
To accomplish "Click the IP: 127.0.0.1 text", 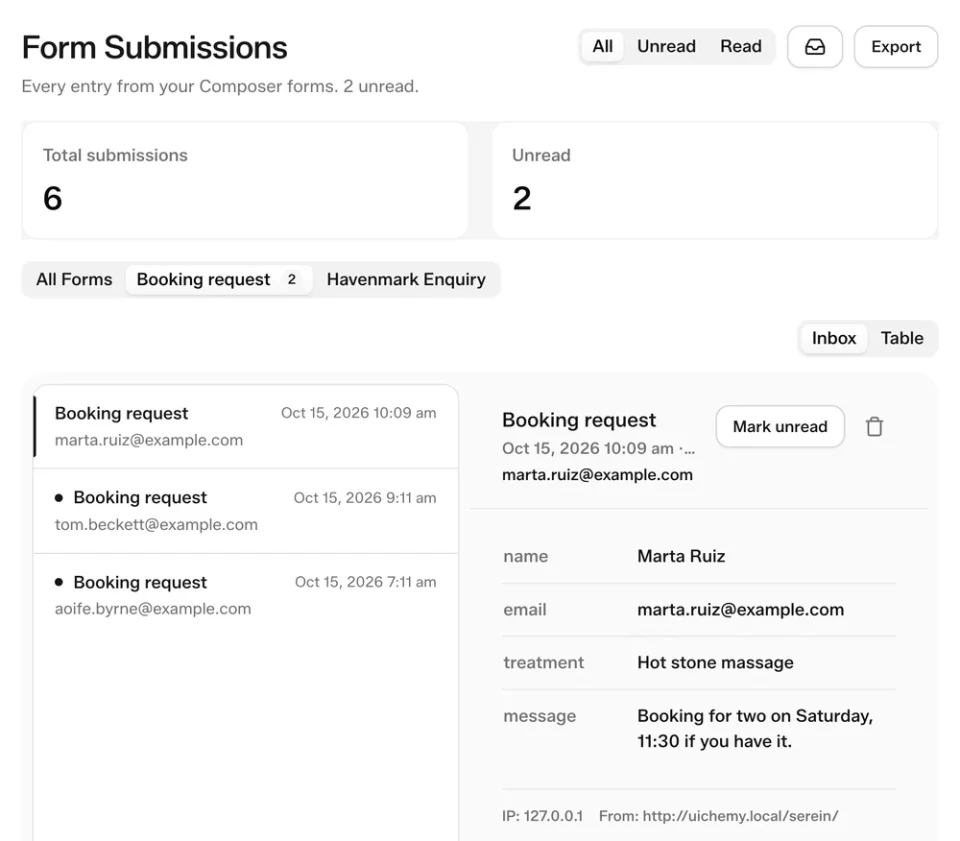I will coord(542,816).
